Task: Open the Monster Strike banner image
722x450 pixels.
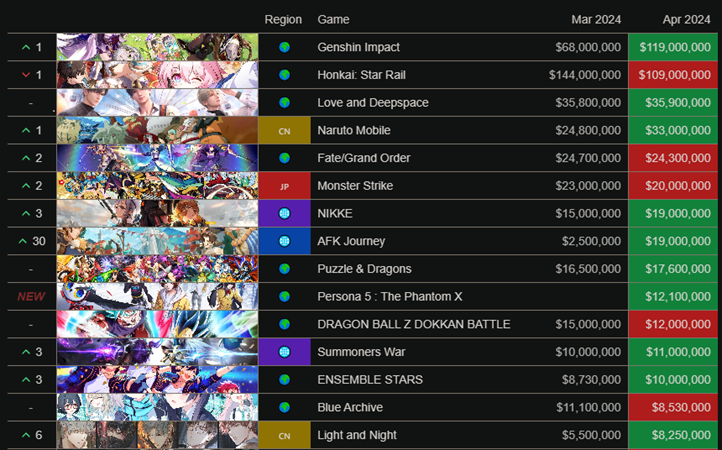Action: [157, 186]
